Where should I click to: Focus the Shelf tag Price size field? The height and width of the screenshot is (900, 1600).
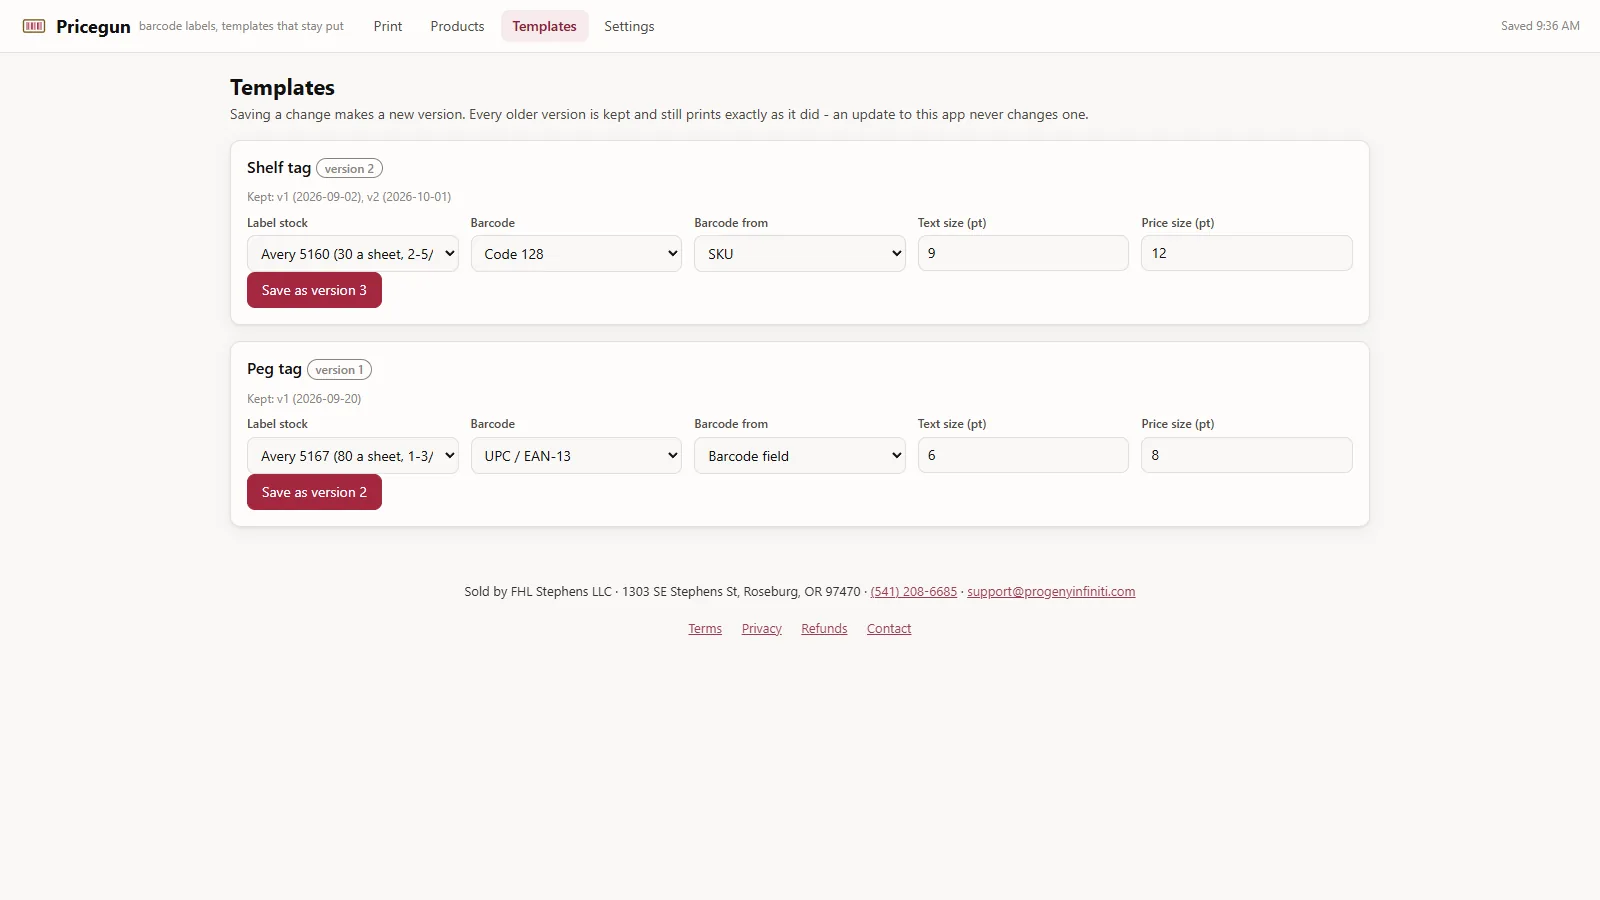click(x=1247, y=253)
